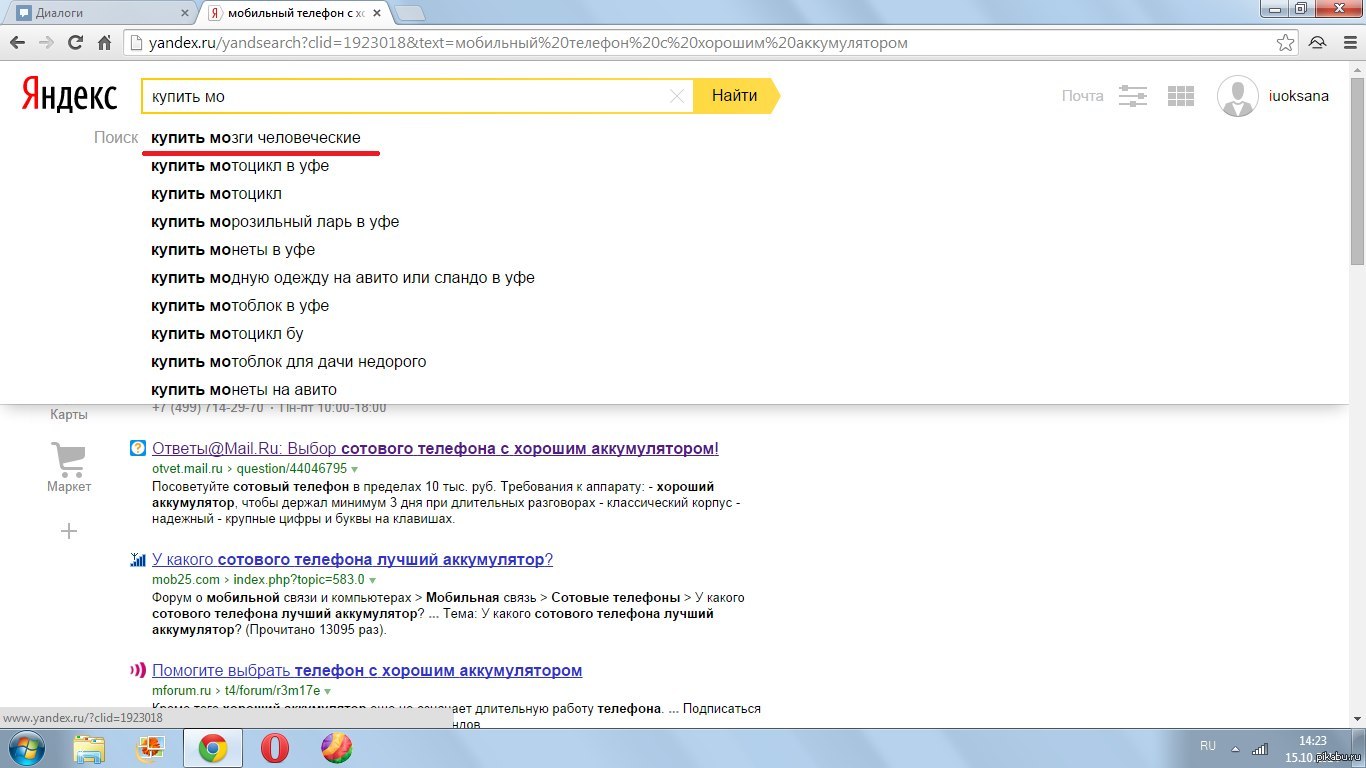This screenshot has width=1366, height=768.
Task: Bookmark this page with the star icon
Action: click(x=1286, y=43)
